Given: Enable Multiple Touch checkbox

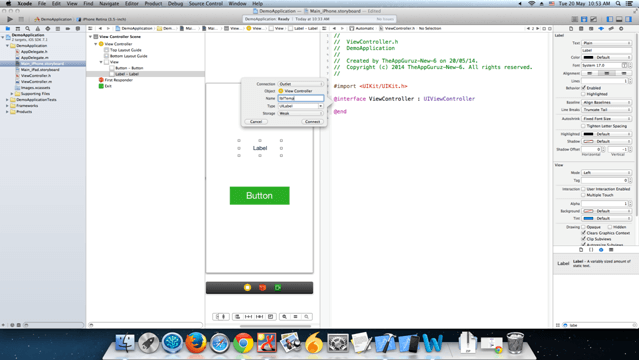Looking at the screenshot, I should [x=584, y=195].
